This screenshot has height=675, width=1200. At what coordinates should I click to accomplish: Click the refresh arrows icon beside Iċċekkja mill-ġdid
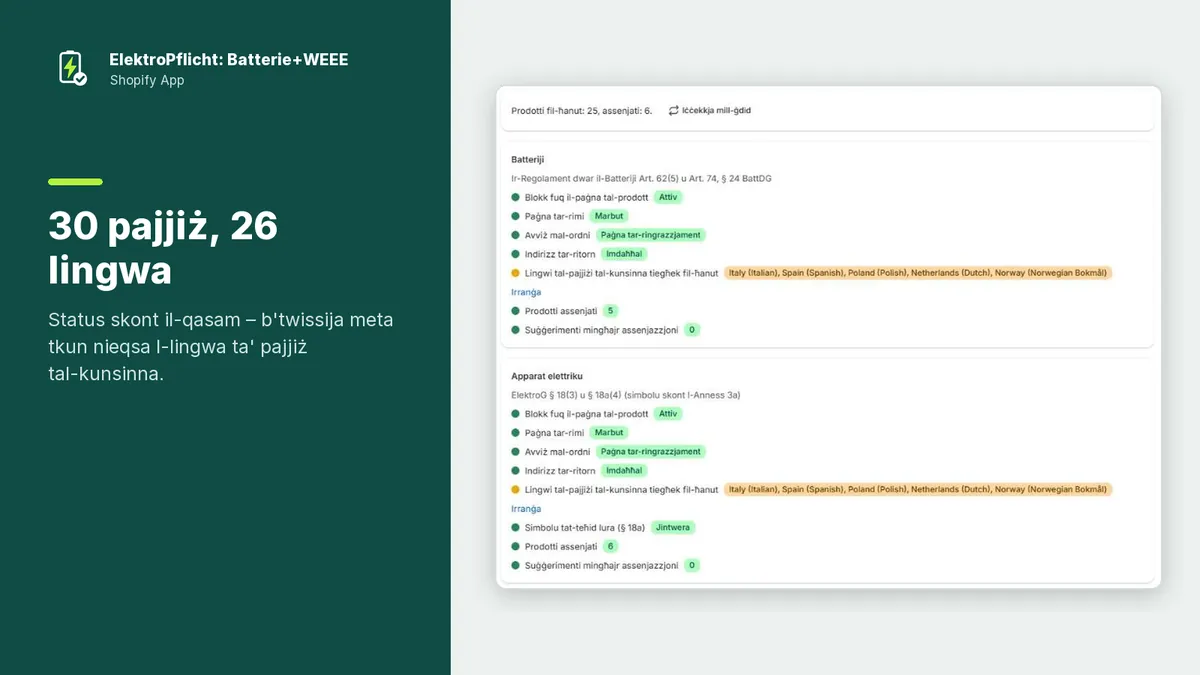(673, 110)
